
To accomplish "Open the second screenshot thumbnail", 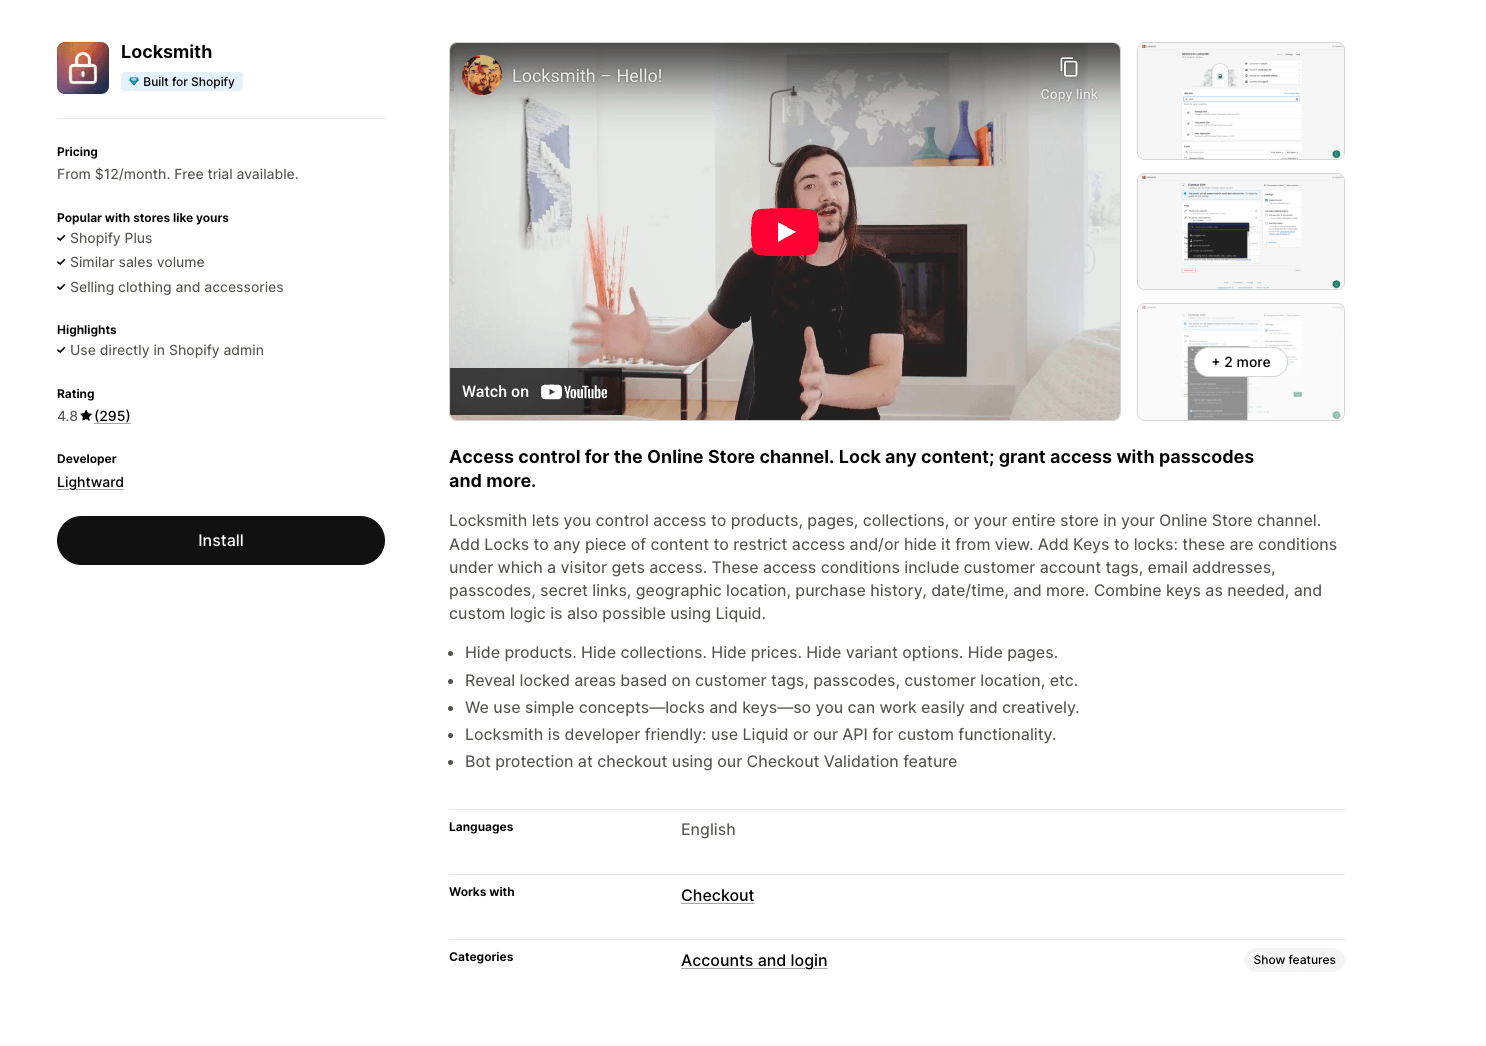I will pyautogui.click(x=1241, y=231).
